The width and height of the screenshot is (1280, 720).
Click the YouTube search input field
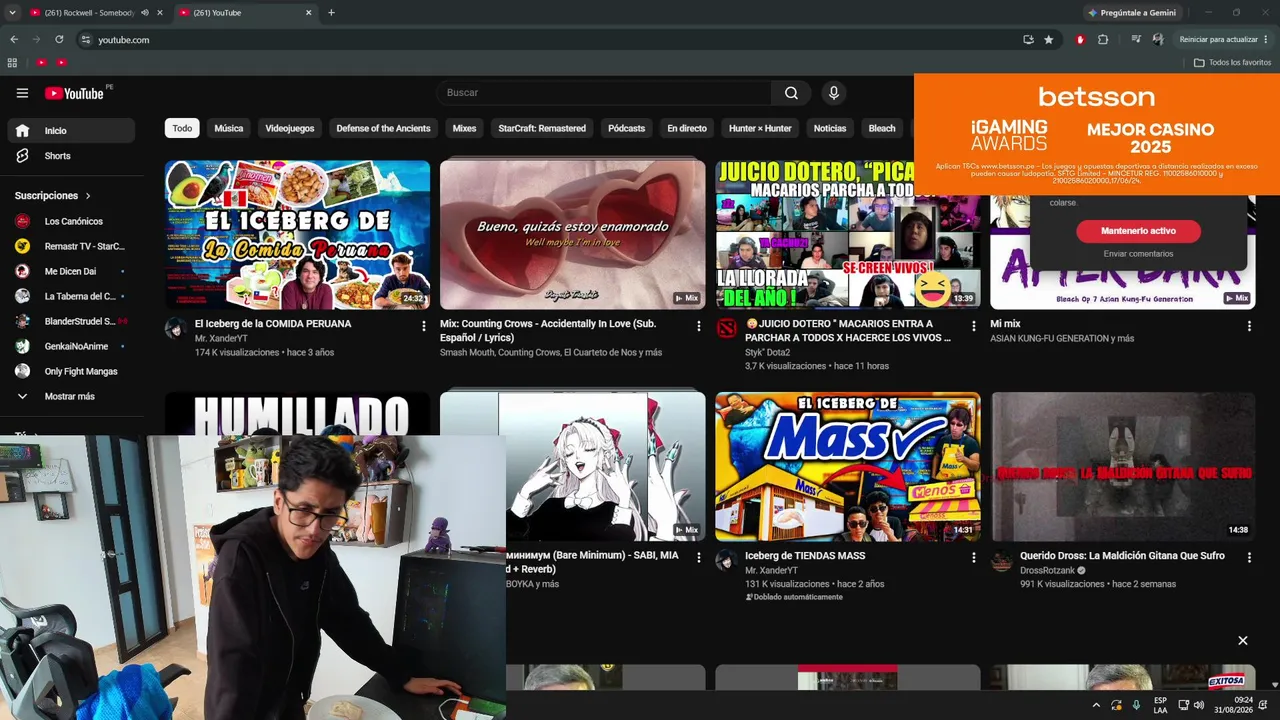603,93
